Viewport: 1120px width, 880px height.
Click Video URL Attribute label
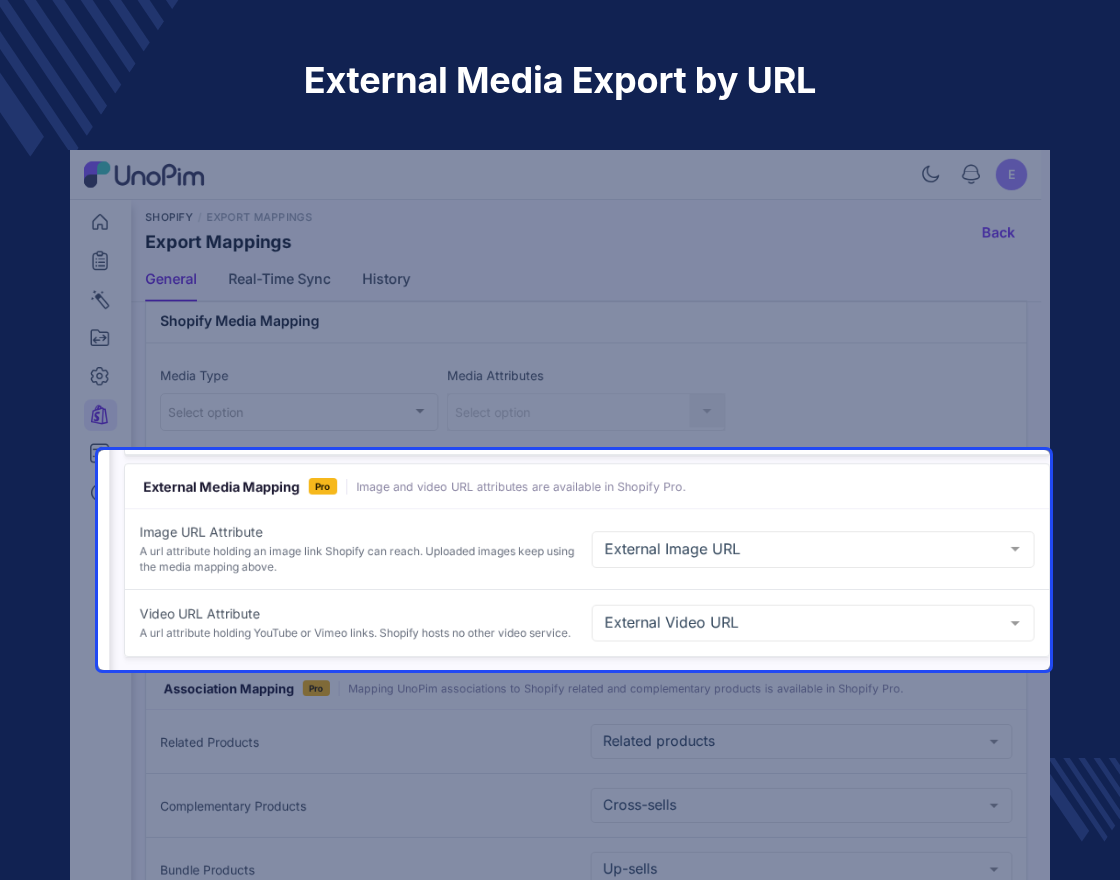coord(199,614)
